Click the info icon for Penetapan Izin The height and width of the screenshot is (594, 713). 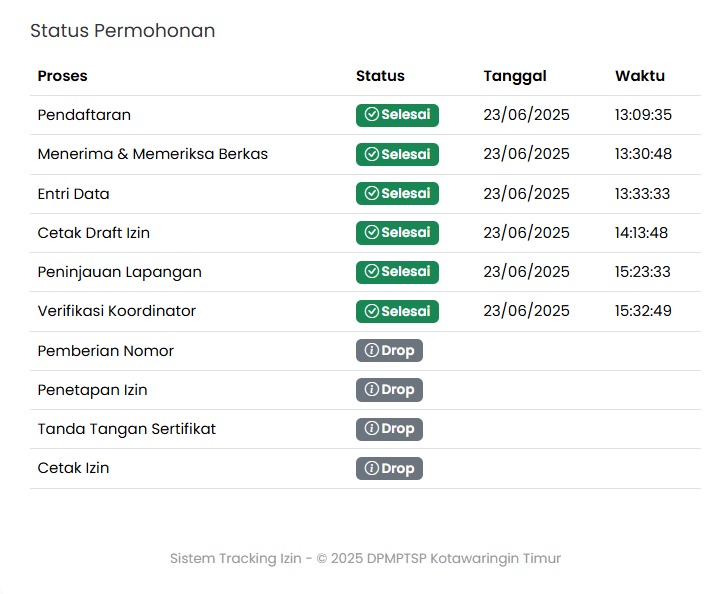[x=371, y=390]
